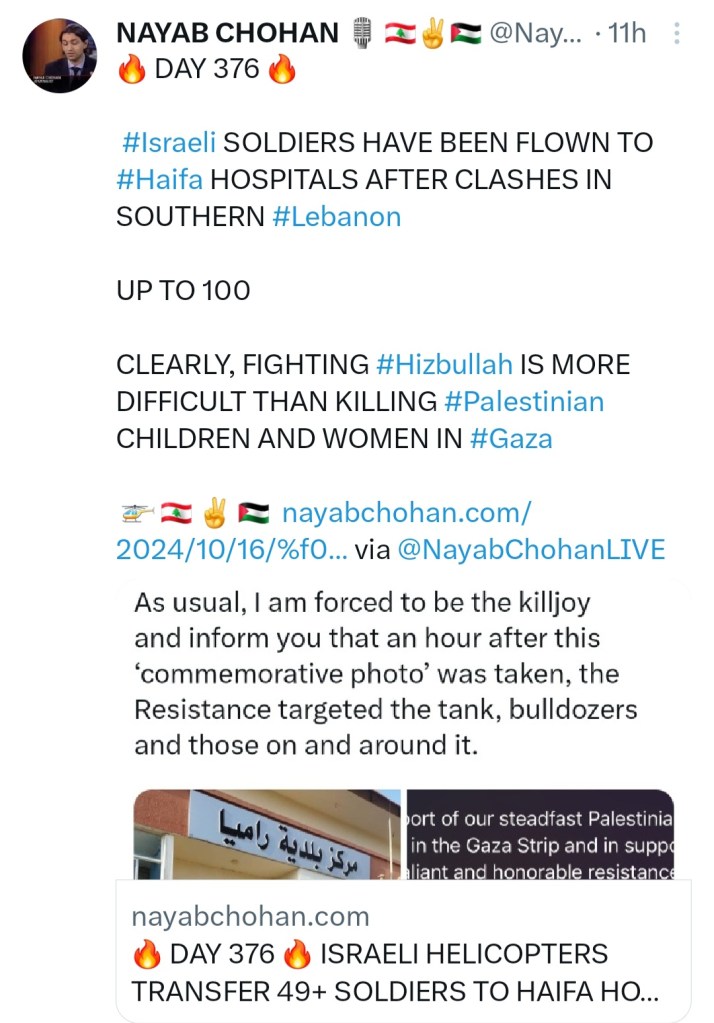Click the nayabchohan.com domain on link card

[250, 916]
